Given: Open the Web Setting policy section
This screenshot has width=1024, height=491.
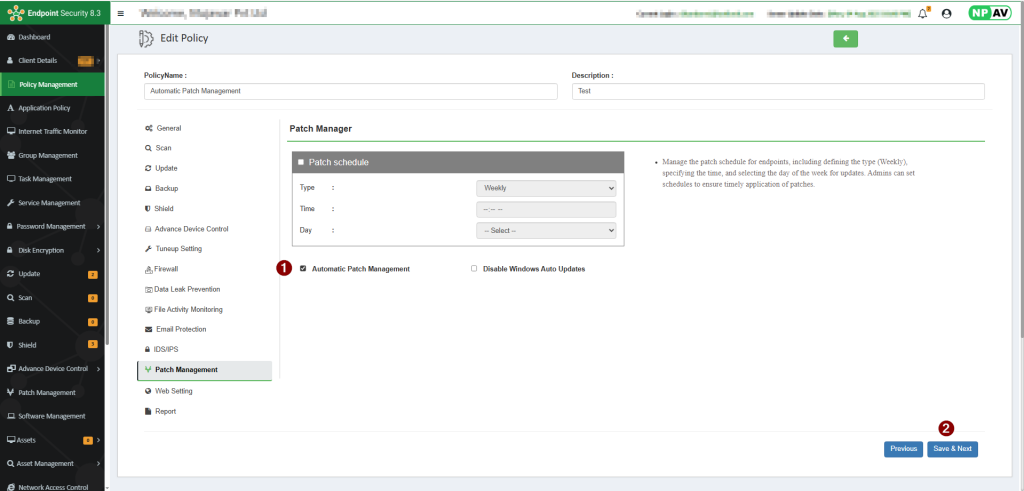Looking at the screenshot, I should pos(173,391).
